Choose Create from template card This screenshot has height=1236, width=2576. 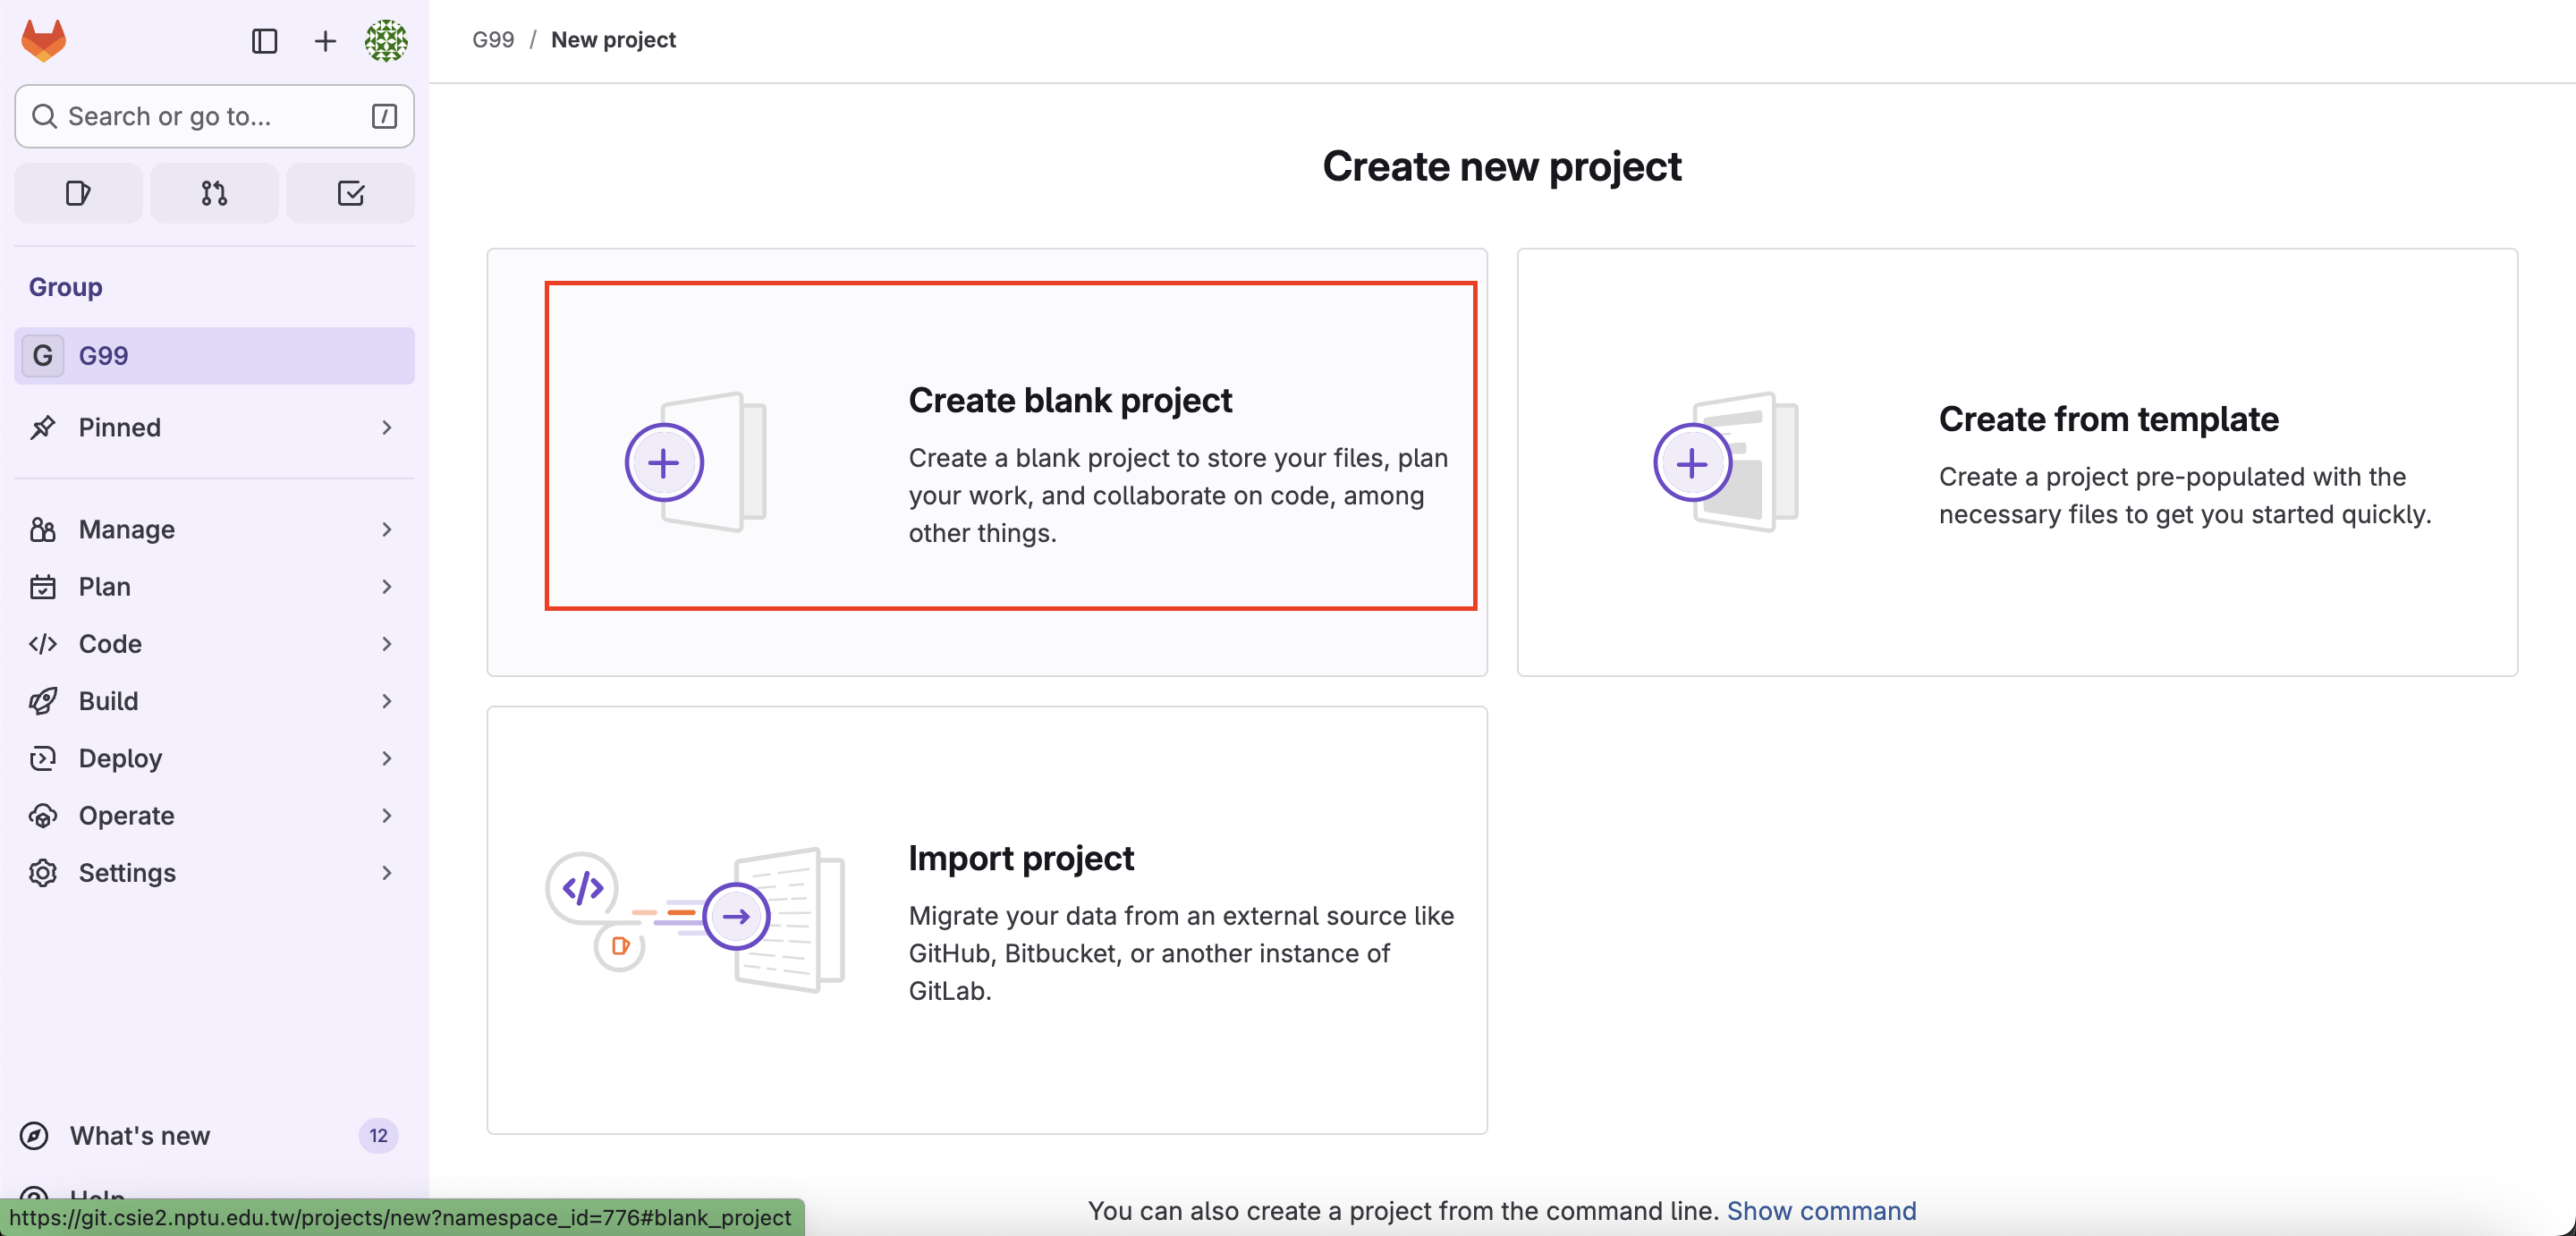click(x=2016, y=462)
